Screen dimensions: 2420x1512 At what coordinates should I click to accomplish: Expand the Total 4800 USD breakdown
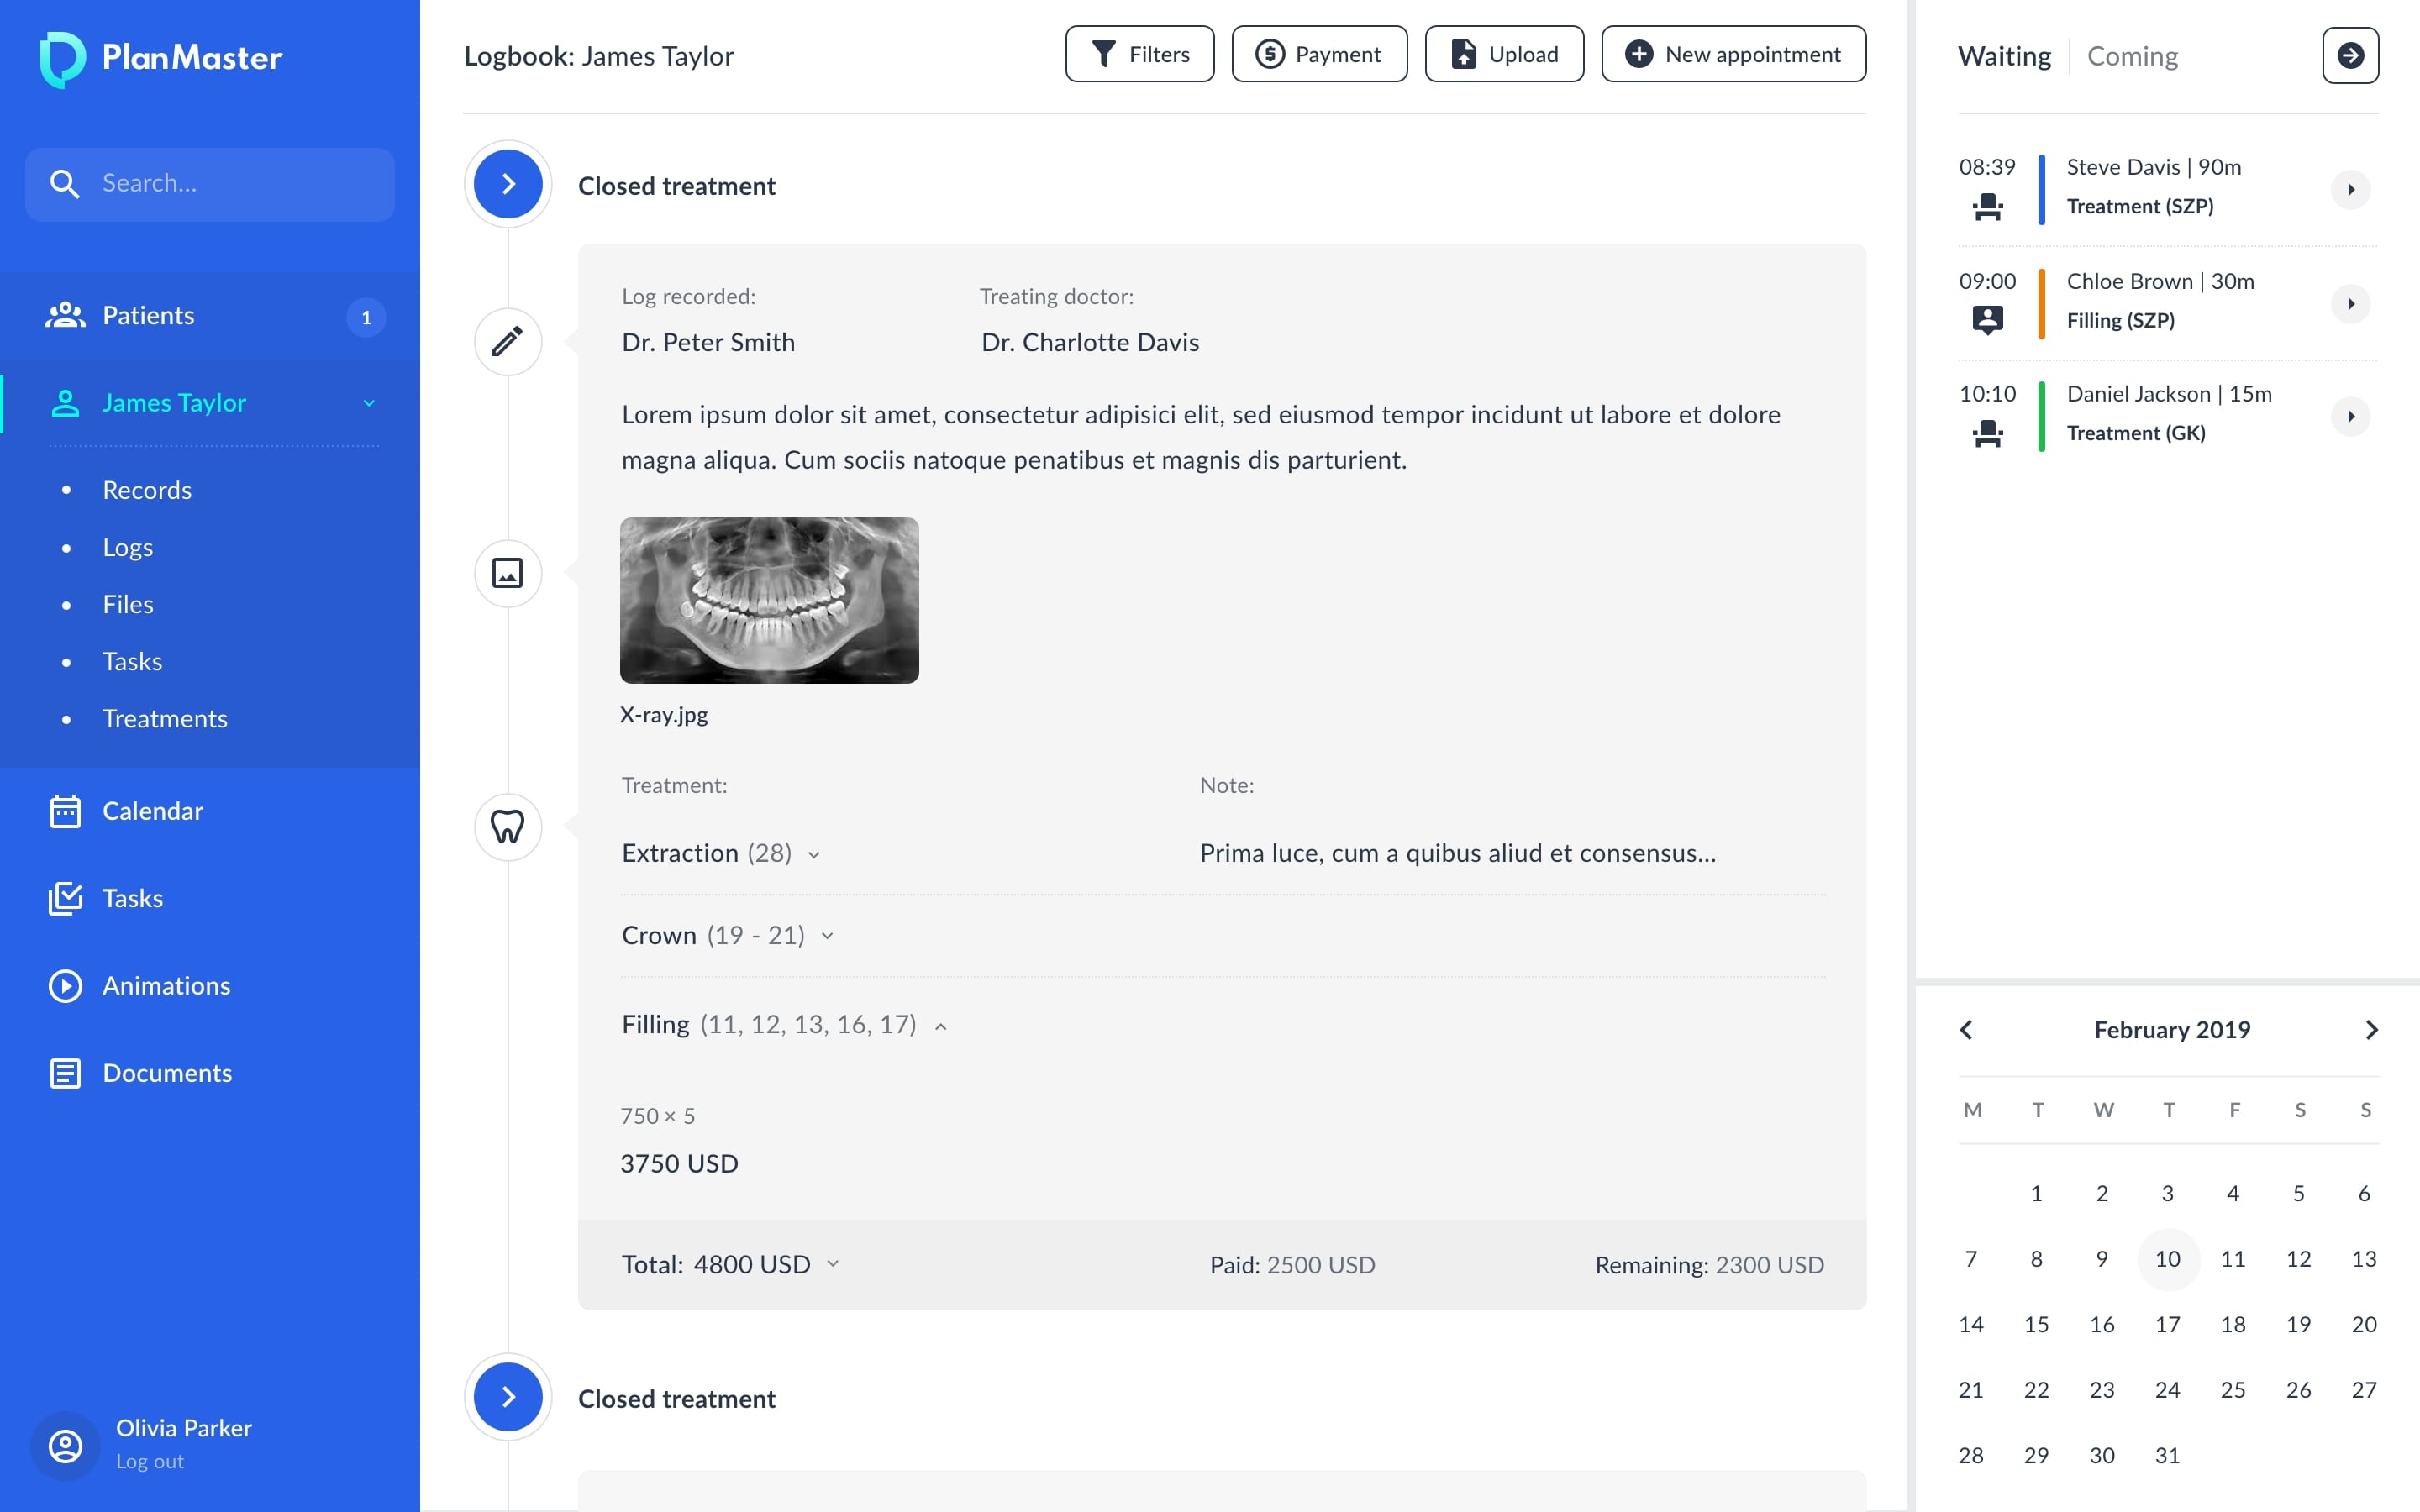pos(833,1264)
